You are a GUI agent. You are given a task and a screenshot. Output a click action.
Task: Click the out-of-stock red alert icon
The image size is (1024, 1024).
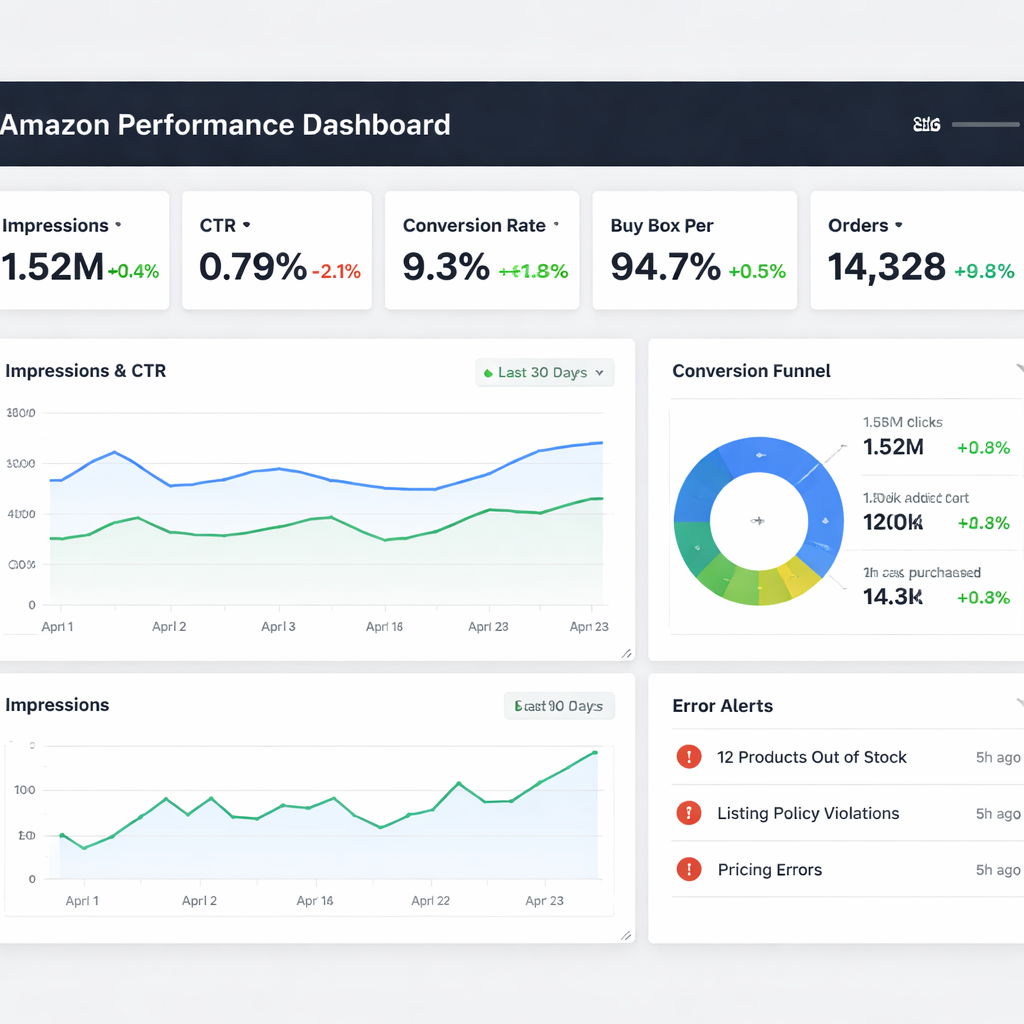pyautogui.click(x=688, y=757)
